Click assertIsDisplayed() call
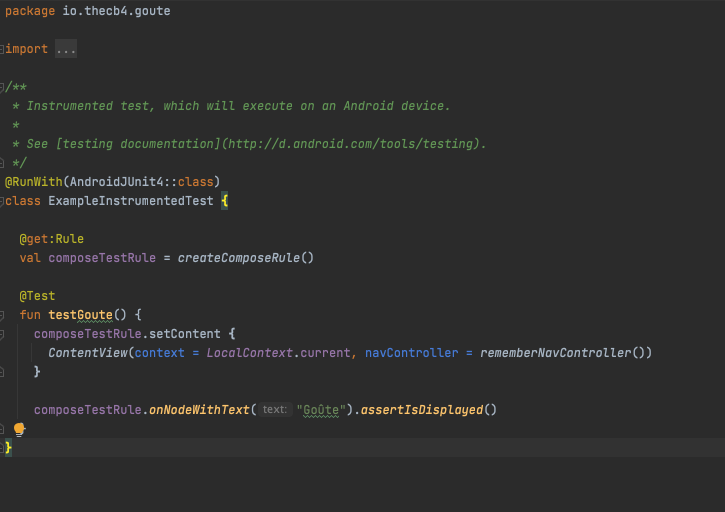 point(429,410)
